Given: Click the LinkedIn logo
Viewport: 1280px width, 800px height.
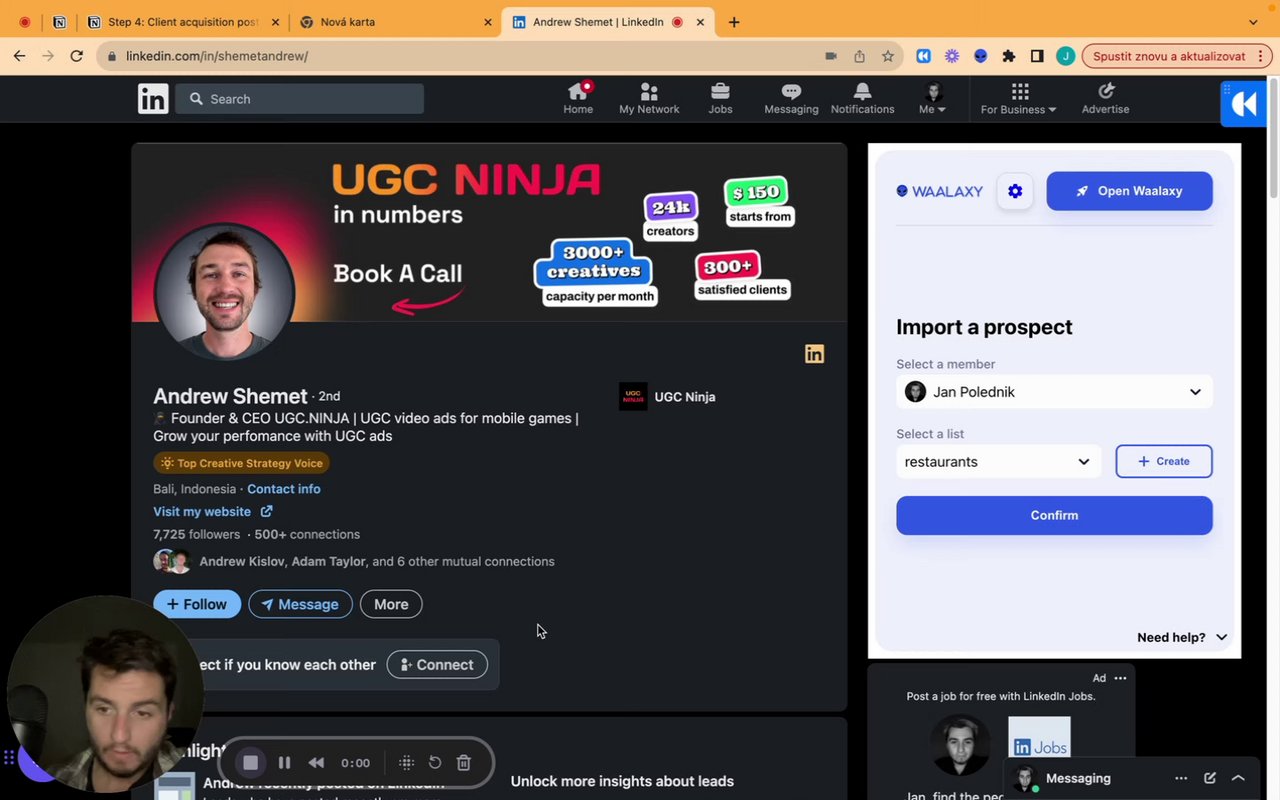Looking at the screenshot, I should [x=153, y=98].
